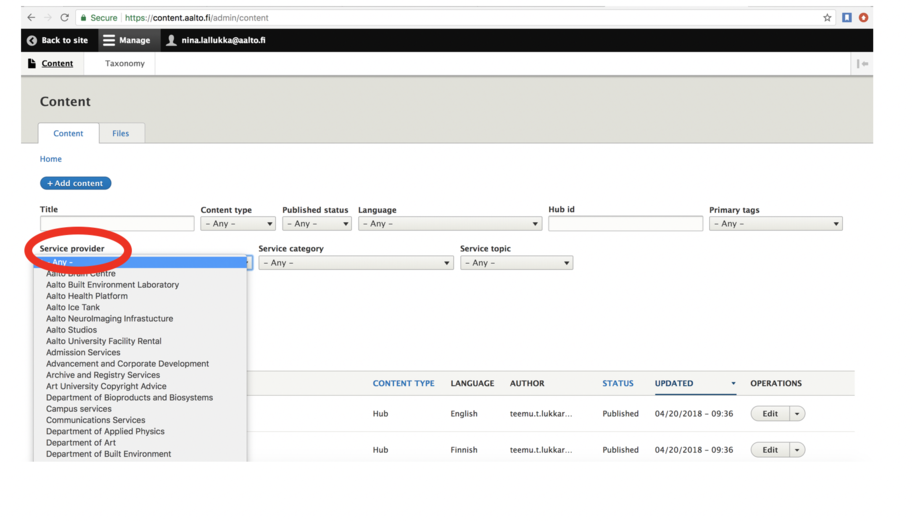Viewport: 912px width, 521px height.
Task: Open the Taxonomy toolbar menu item
Action: click(125, 64)
